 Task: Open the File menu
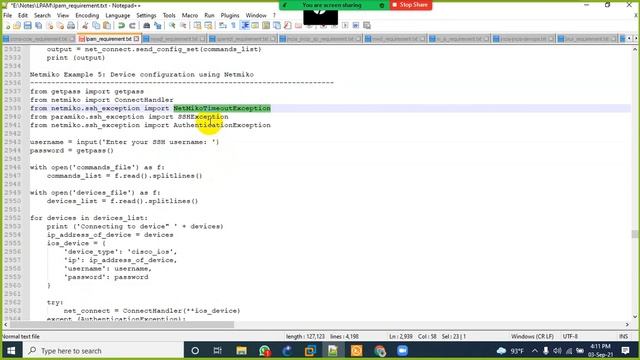point(8,15)
